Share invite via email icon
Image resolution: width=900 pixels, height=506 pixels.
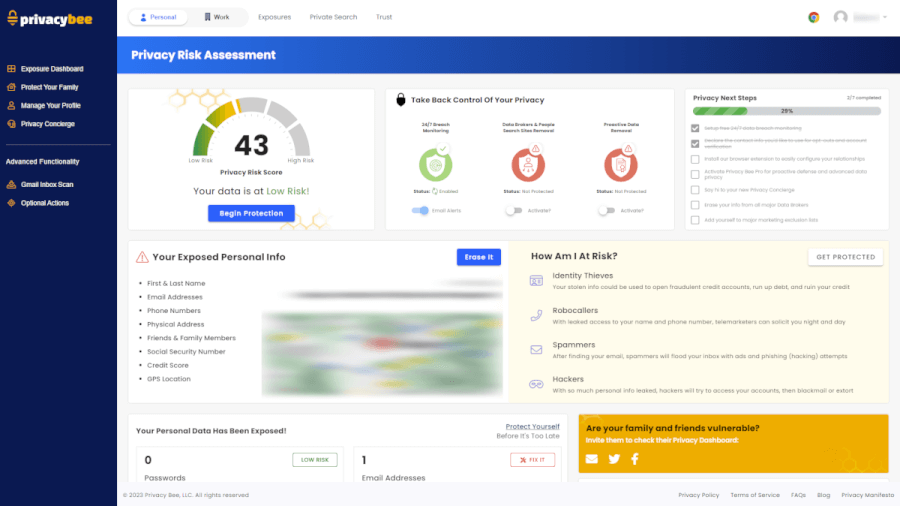(592, 459)
